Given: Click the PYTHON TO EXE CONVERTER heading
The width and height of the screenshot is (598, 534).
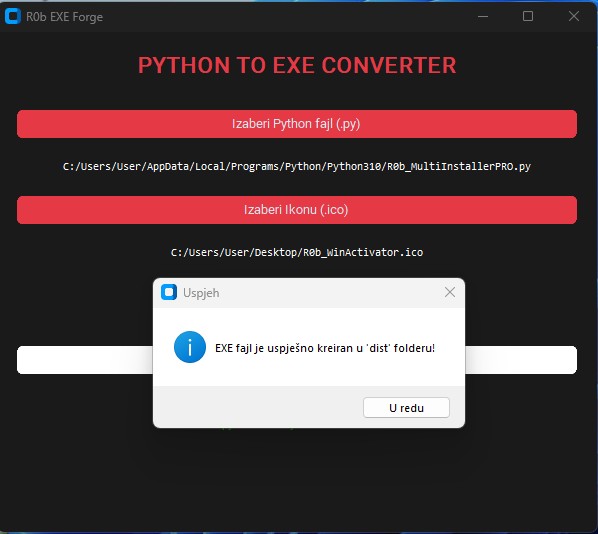Looking at the screenshot, I should coord(297,65).
